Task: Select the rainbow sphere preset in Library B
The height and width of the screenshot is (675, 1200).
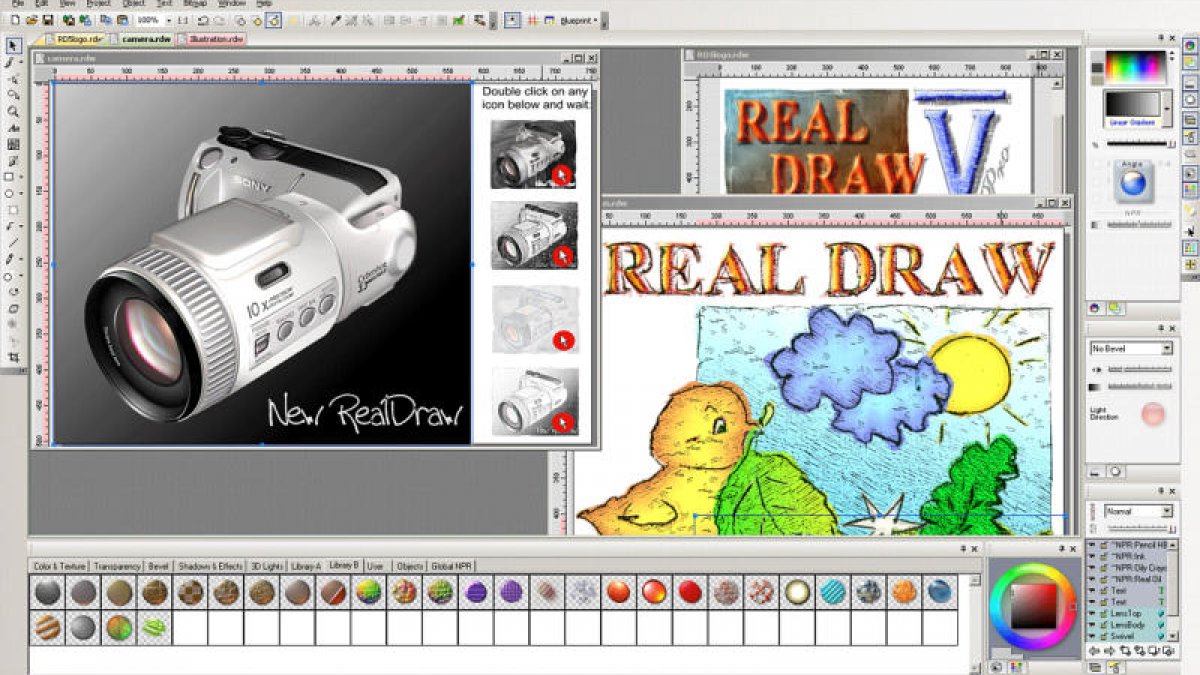Action: click(370, 592)
